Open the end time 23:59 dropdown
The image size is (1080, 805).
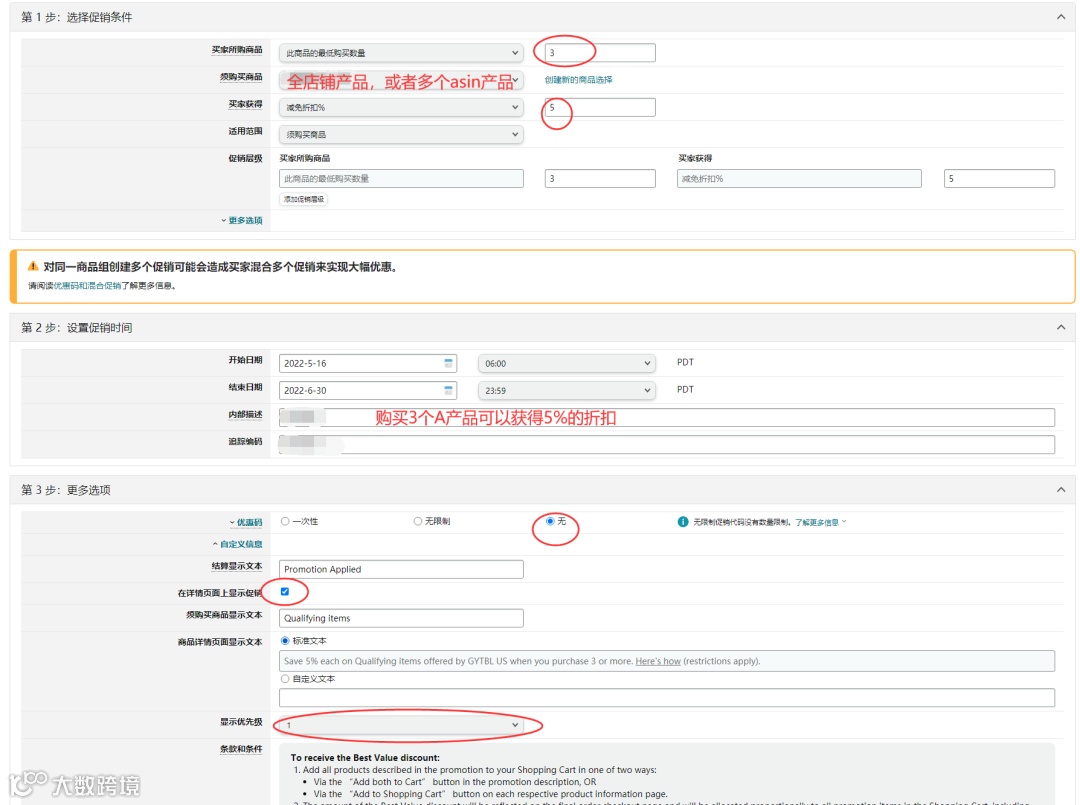click(566, 390)
